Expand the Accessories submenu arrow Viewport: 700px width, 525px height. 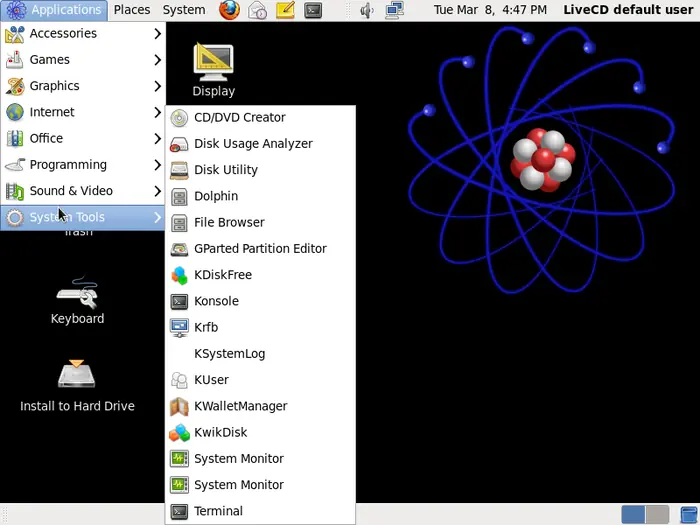[157, 33]
